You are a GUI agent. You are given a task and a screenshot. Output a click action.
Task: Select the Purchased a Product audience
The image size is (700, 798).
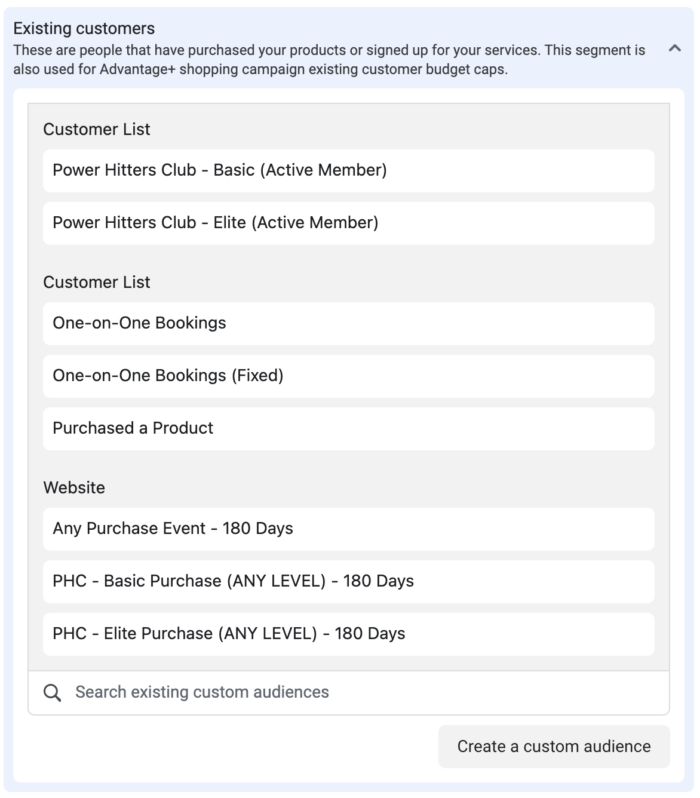(349, 429)
